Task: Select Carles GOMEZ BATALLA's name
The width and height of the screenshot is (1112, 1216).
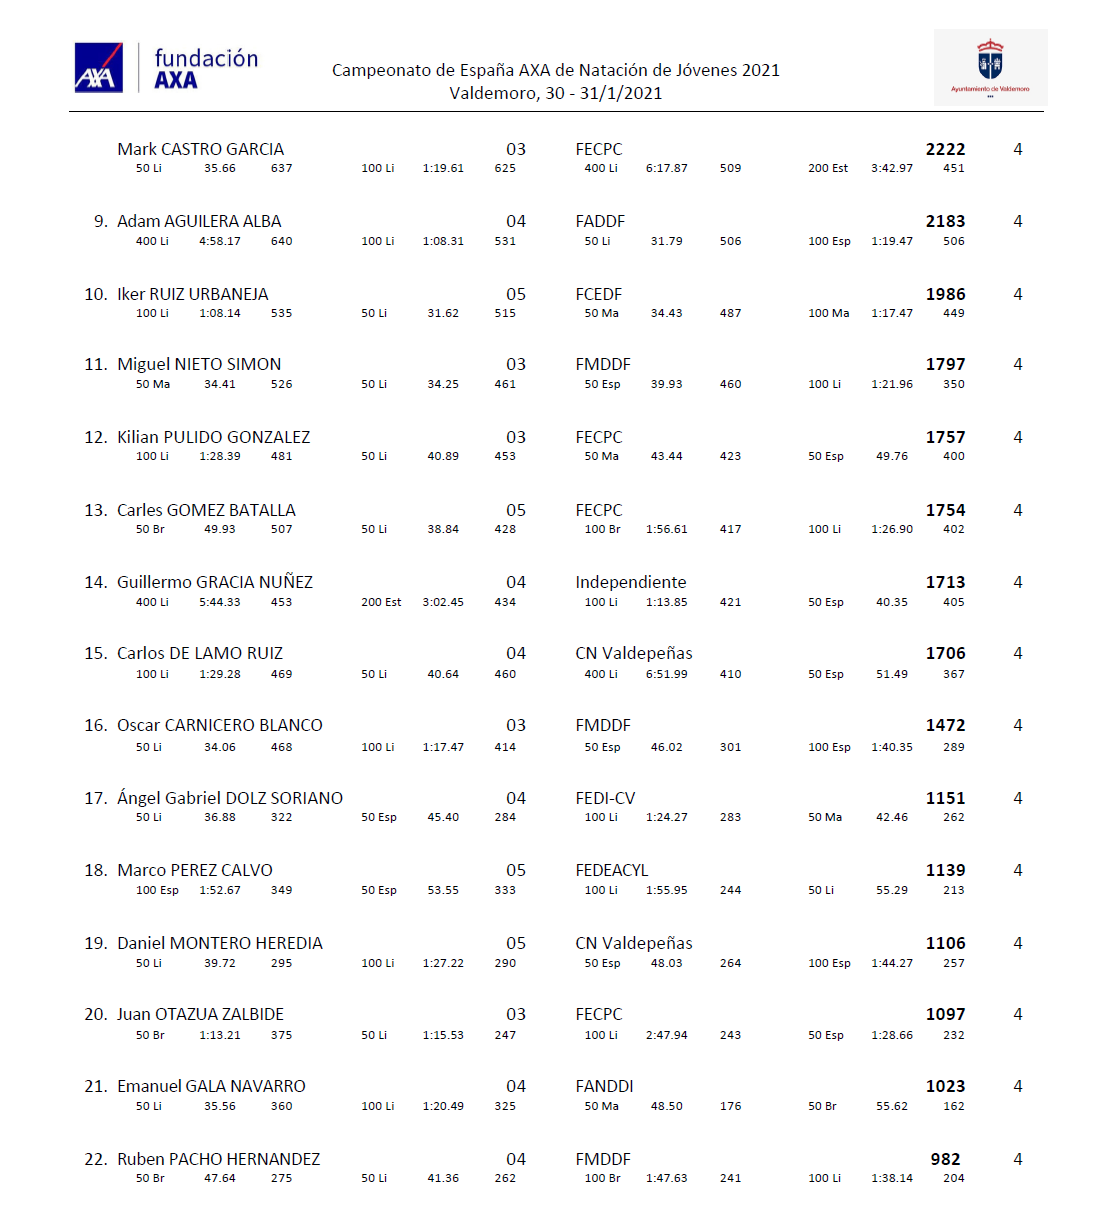Action: click(x=206, y=510)
